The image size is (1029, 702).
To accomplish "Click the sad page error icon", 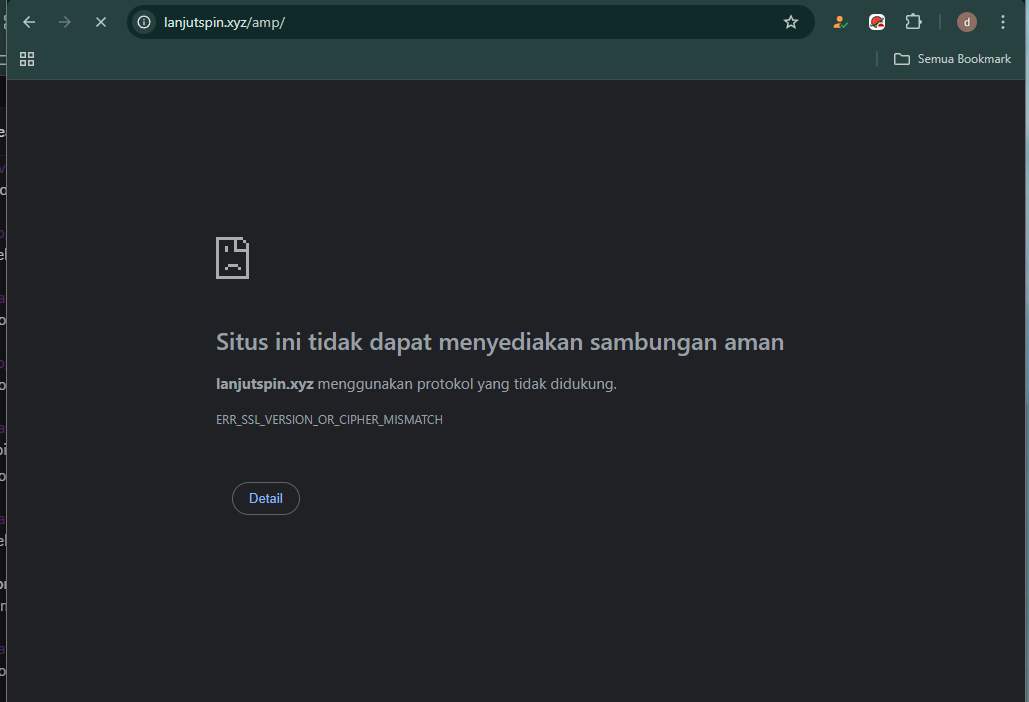I will click(232, 258).
